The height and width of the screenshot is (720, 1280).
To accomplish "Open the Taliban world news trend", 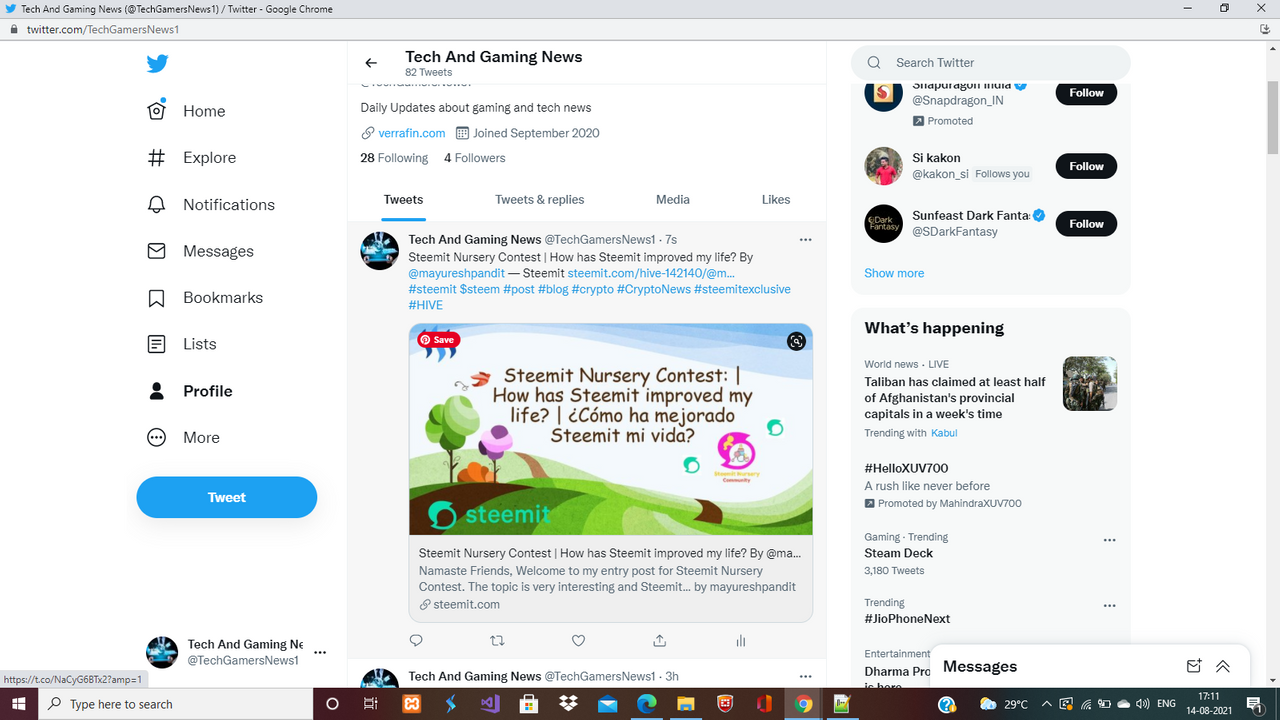I will pos(955,398).
